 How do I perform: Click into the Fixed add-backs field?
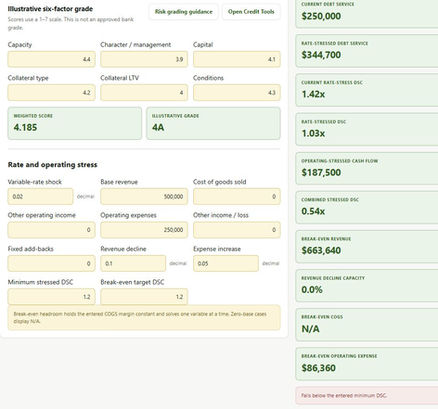52,263
